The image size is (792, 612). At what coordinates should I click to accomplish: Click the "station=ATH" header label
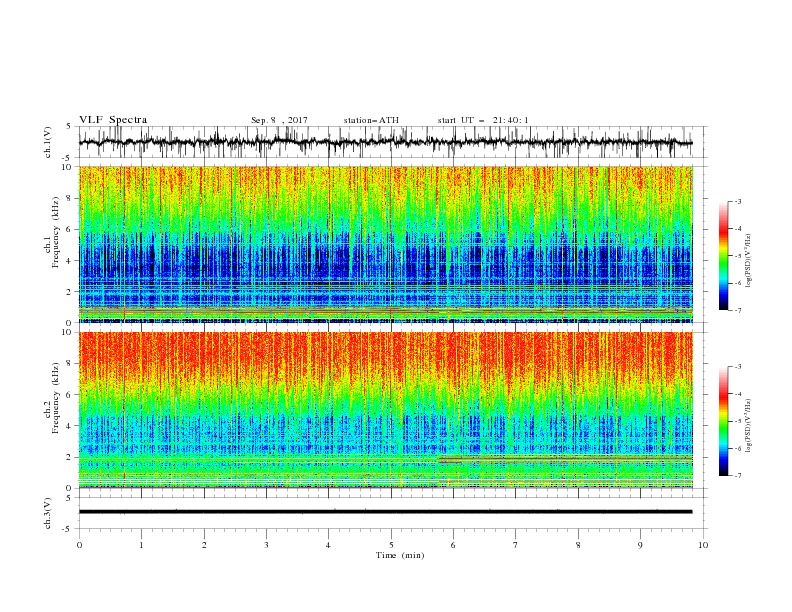(x=371, y=120)
